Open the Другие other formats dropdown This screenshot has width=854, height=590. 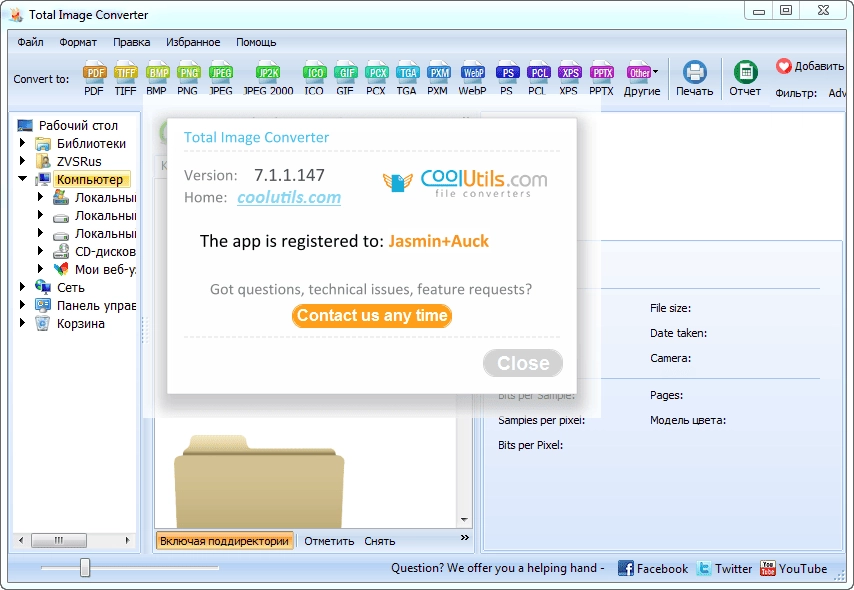642,78
